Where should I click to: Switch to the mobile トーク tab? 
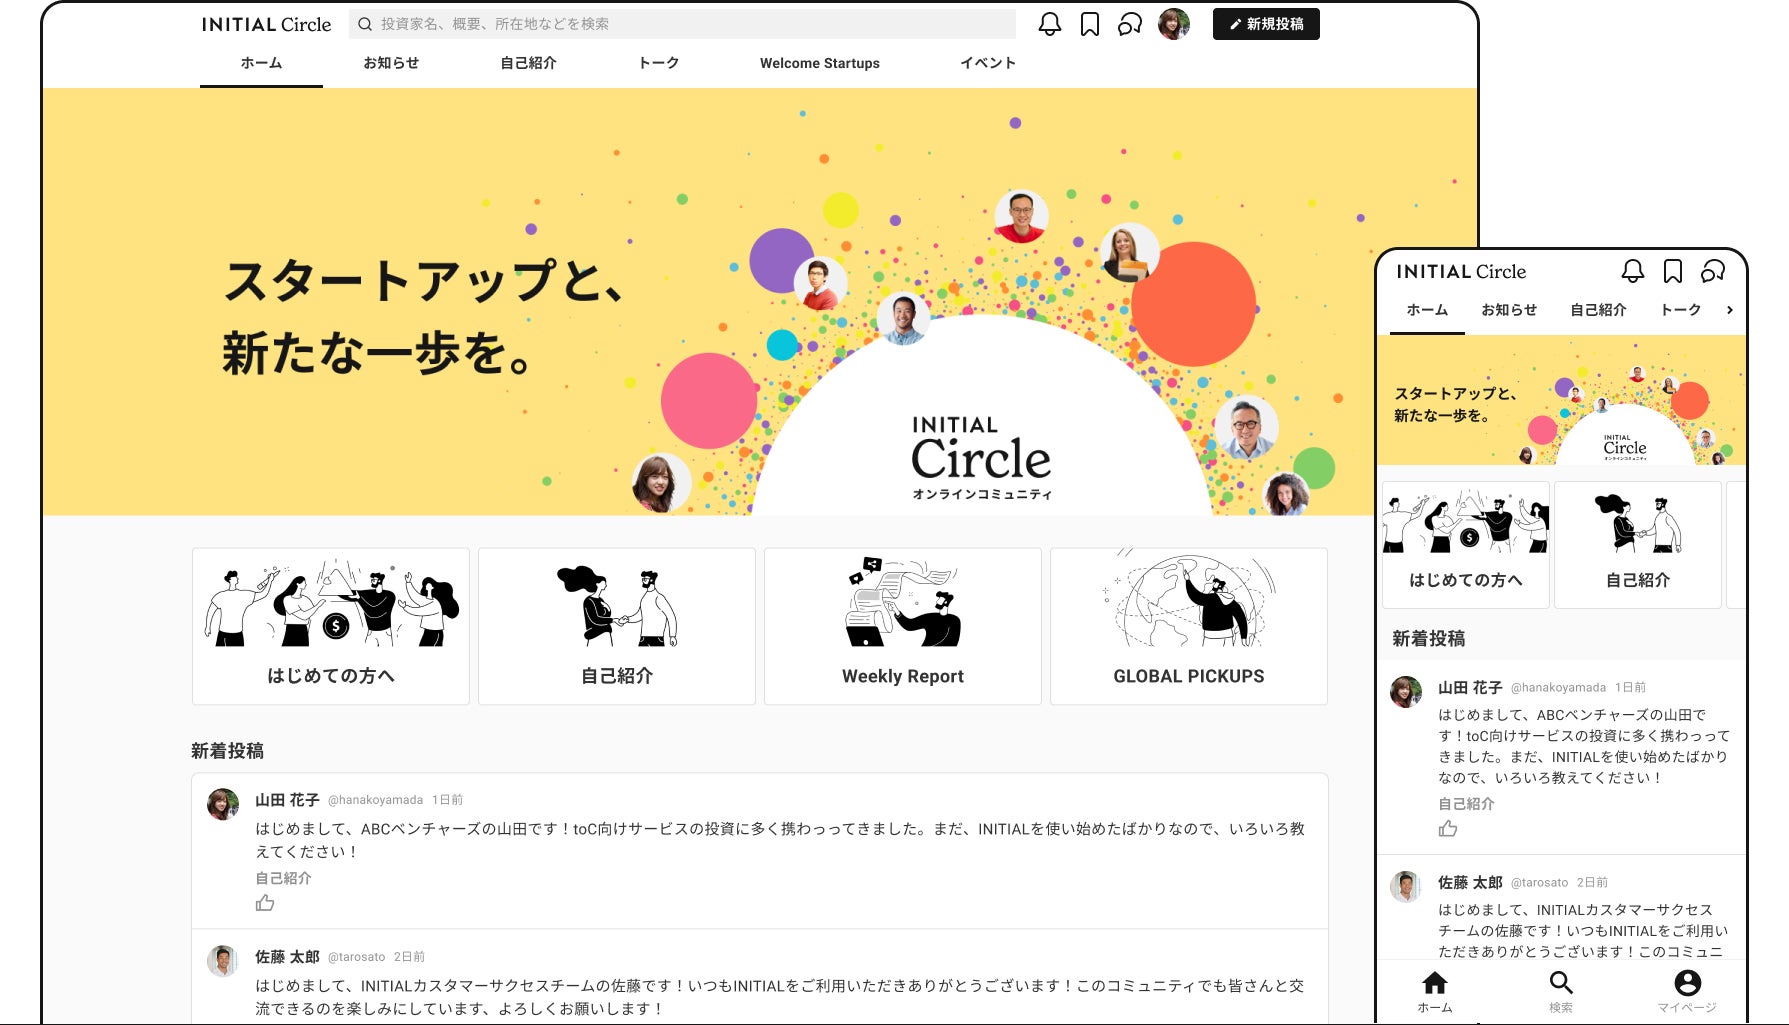coord(1681,310)
